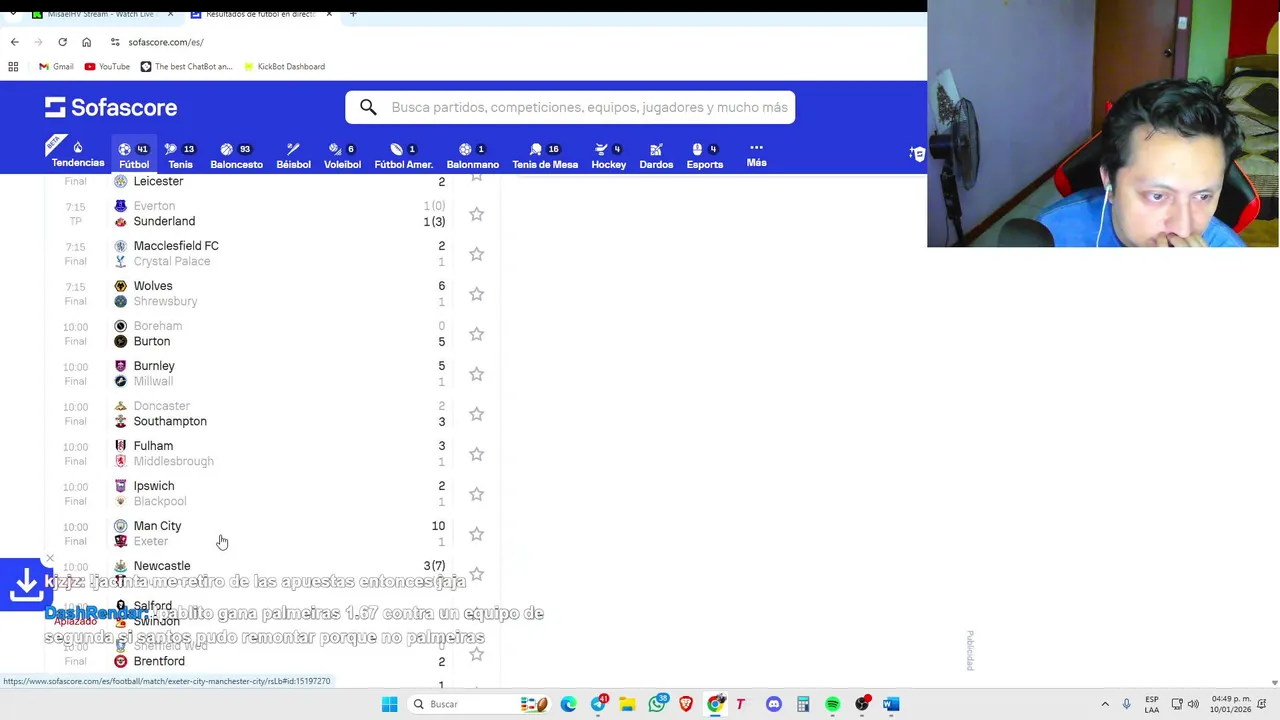1280x720 pixels.
Task: Expand the Más sports menu
Action: (x=756, y=154)
